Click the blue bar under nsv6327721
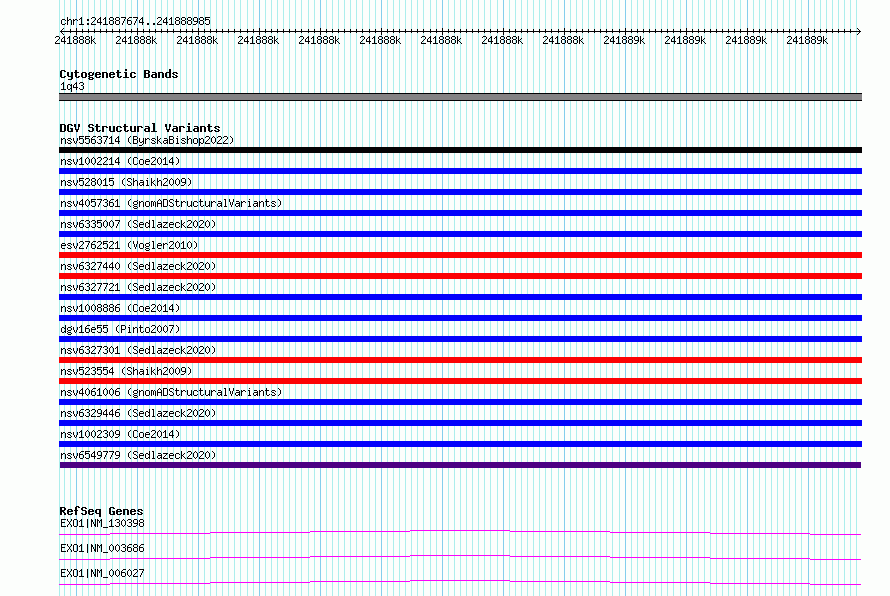890x596 pixels. [460, 297]
